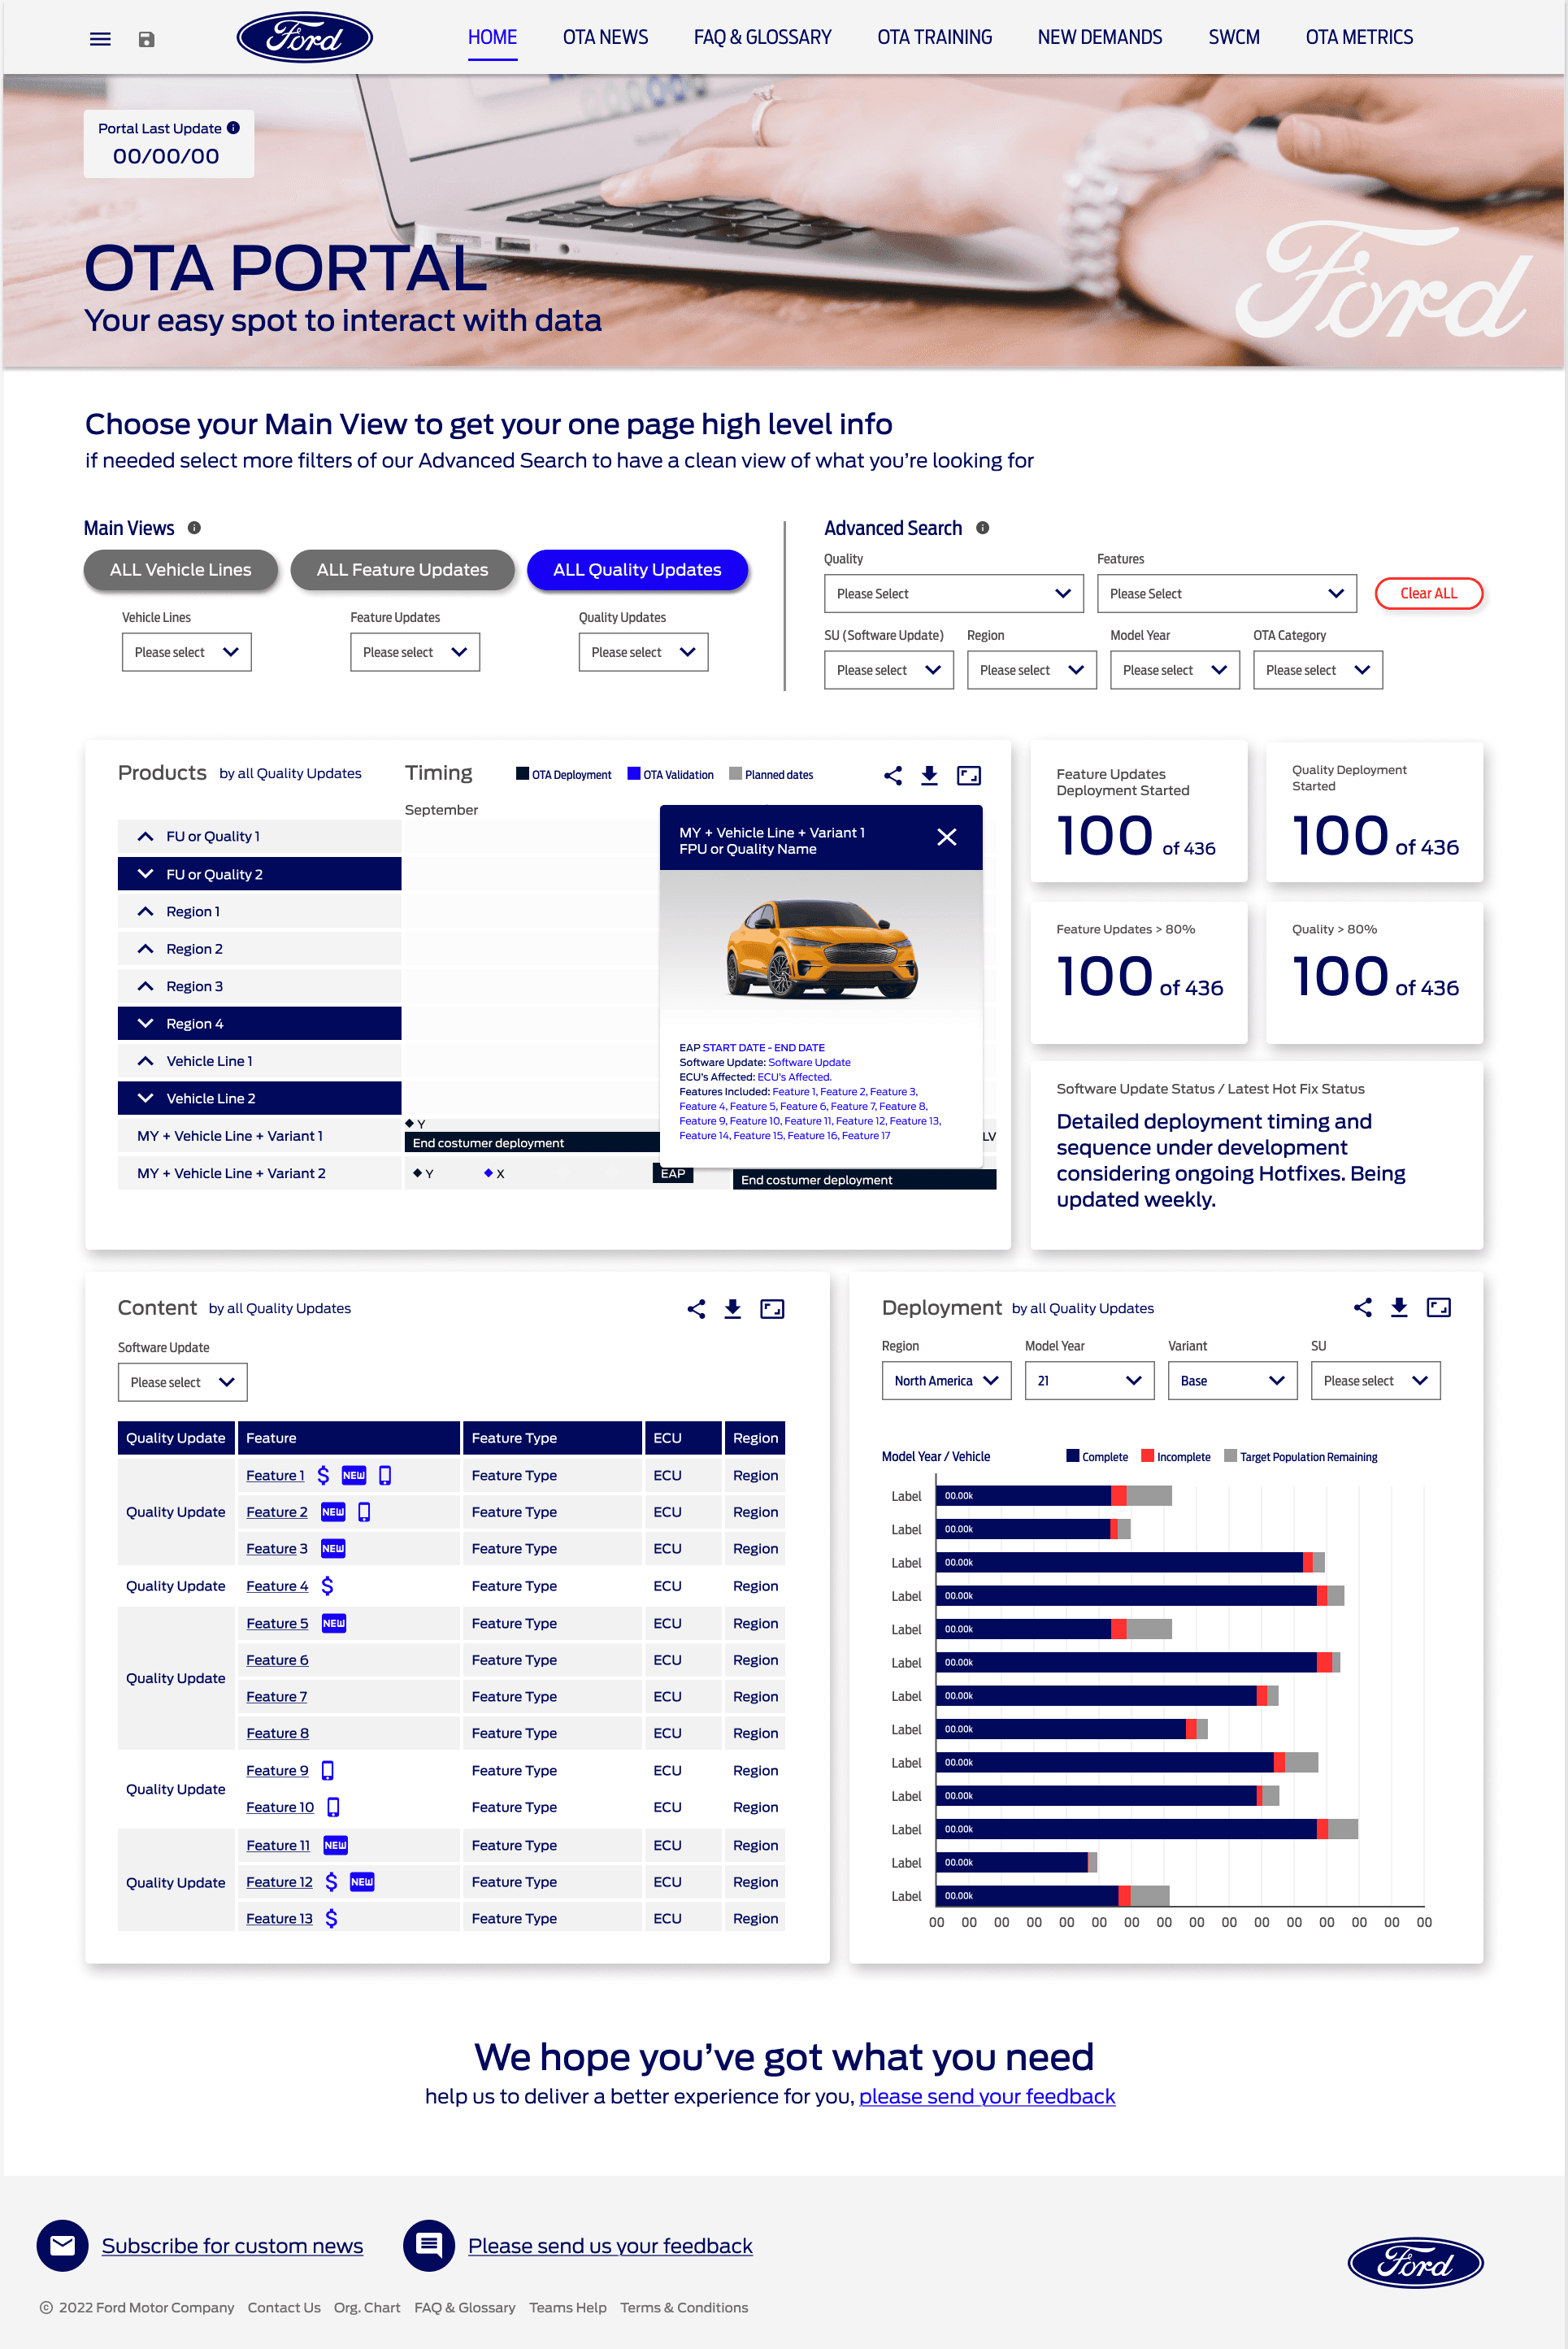The width and height of the screenshot is (1568, 2349).
Task: Collapse the Region 4 tree row
Action: [259, 1023]
